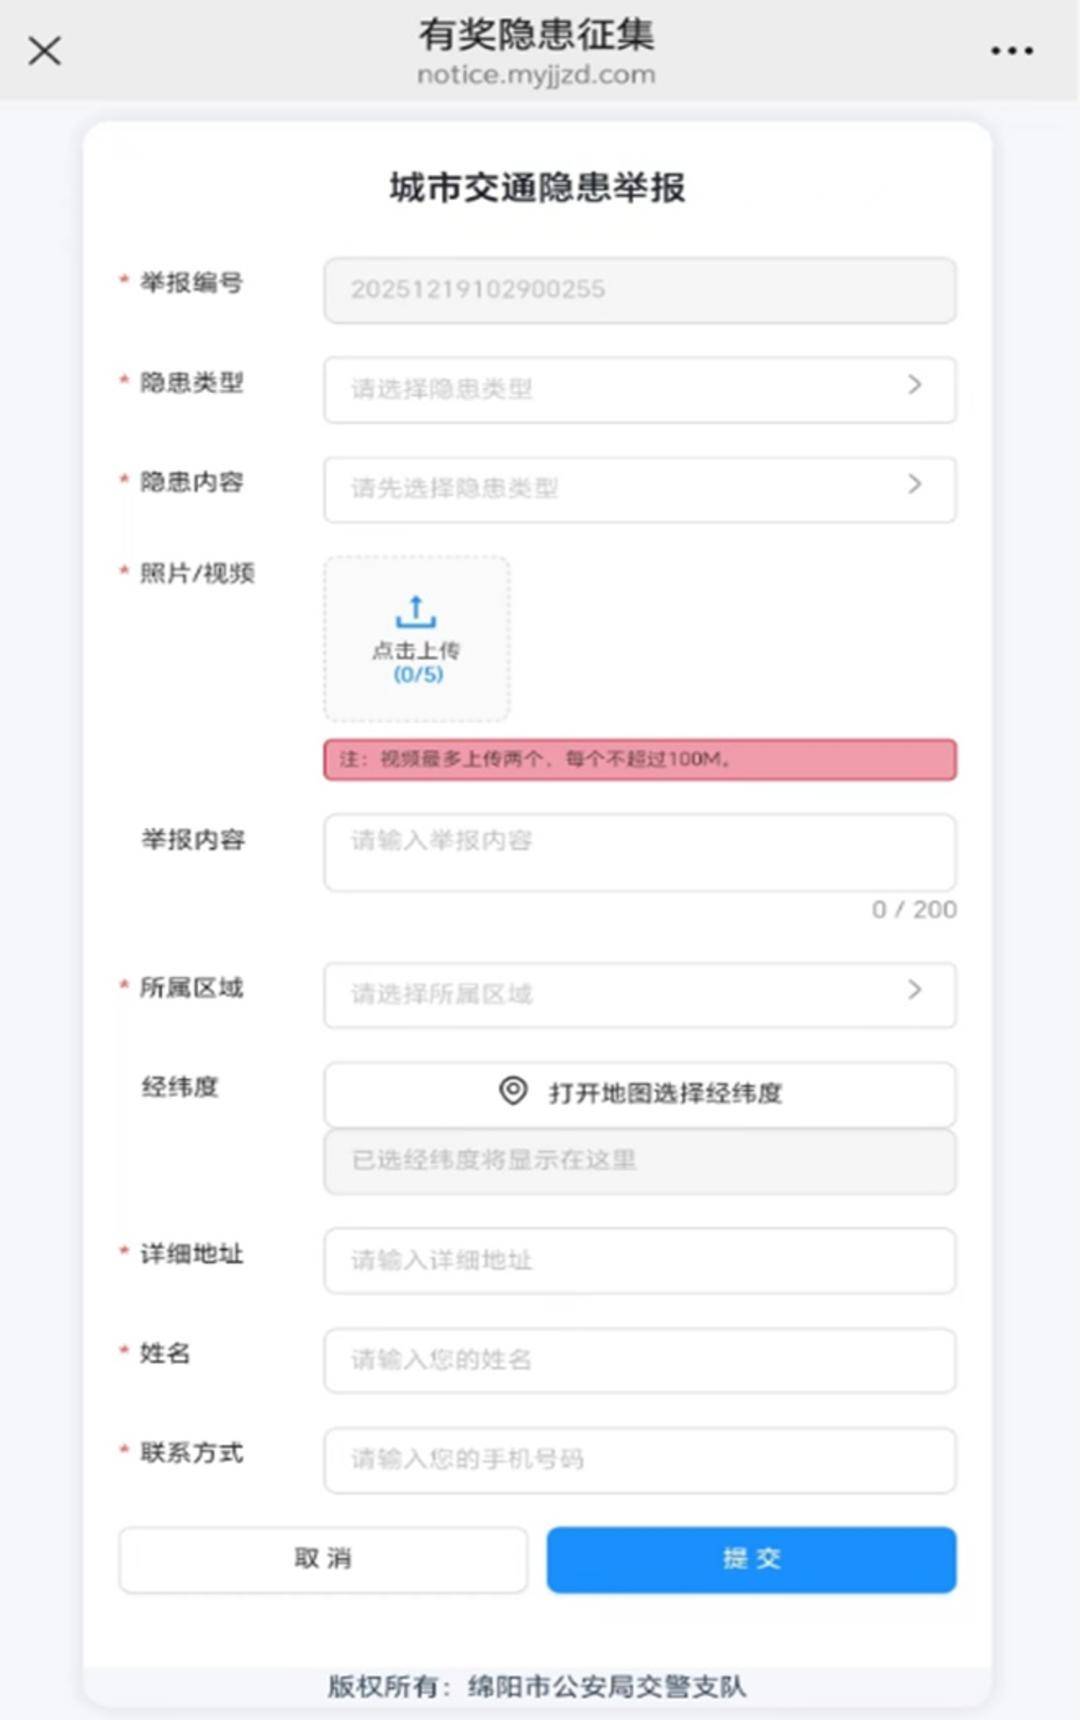Click the 举报编号 number field
The width and height of the screenshot is (1080, 1720).
[x=639, y=290]
